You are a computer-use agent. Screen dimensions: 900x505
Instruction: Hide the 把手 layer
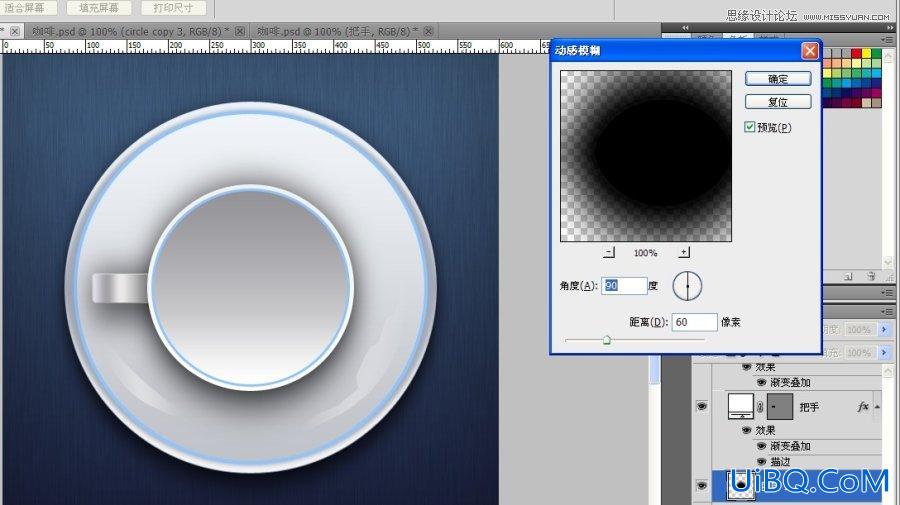click(x=701, y=406)
